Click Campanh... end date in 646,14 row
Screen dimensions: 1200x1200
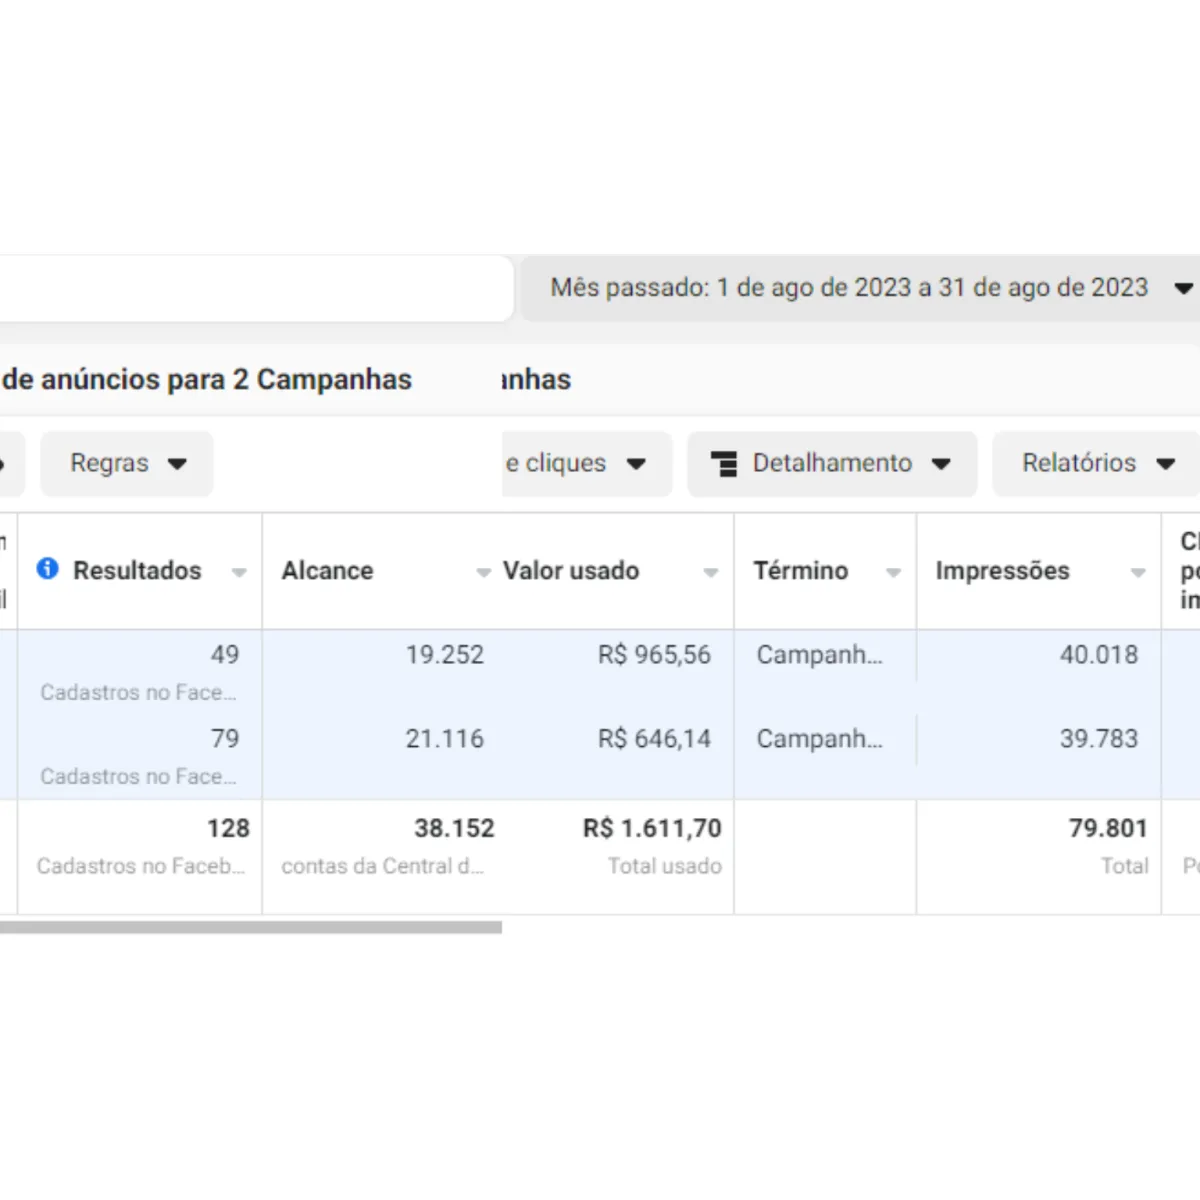819,739
